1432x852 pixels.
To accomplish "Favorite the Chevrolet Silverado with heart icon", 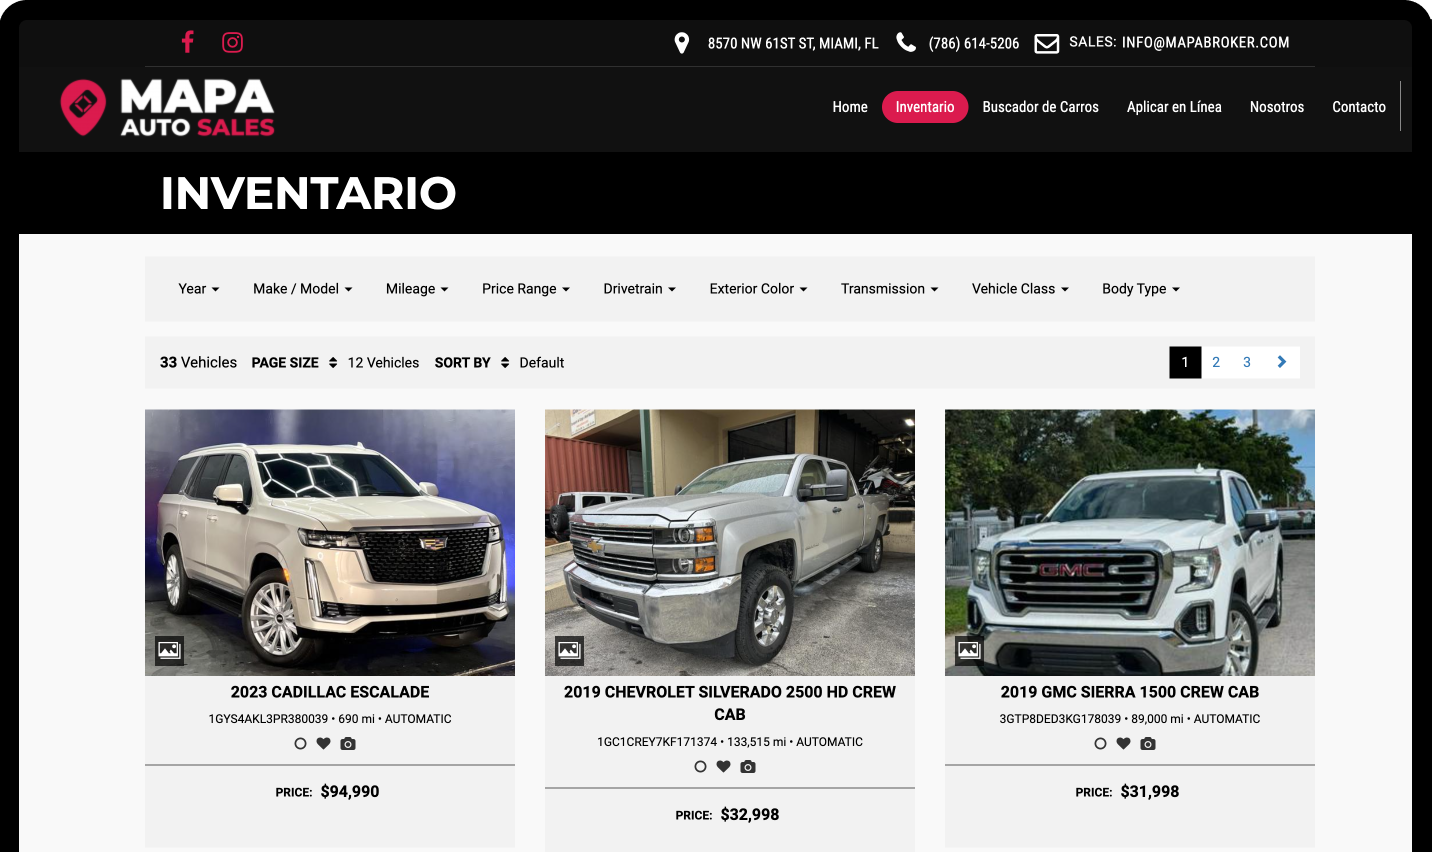I will tap(723, 766).
